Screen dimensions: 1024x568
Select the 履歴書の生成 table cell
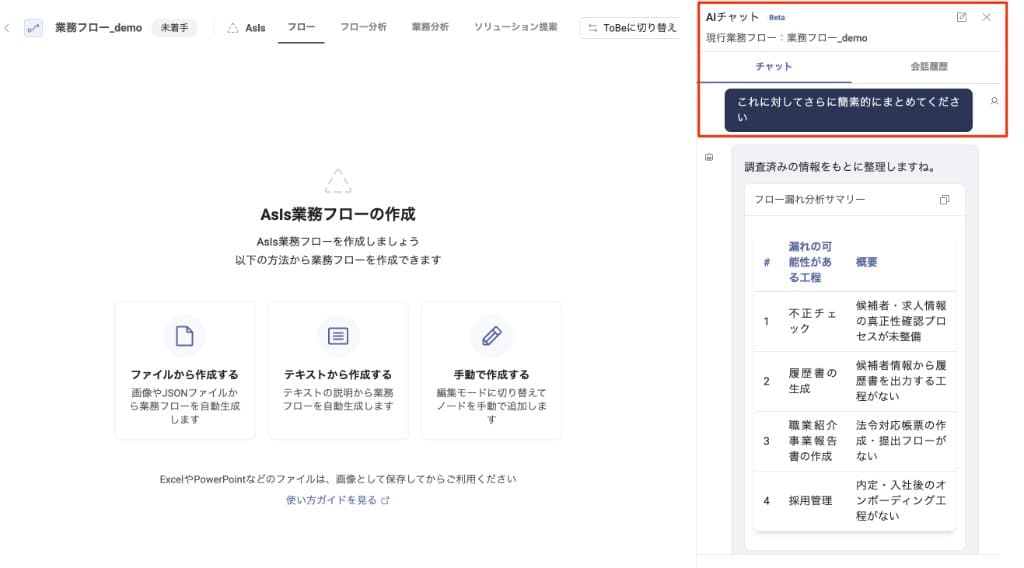[x=812, y=381]
